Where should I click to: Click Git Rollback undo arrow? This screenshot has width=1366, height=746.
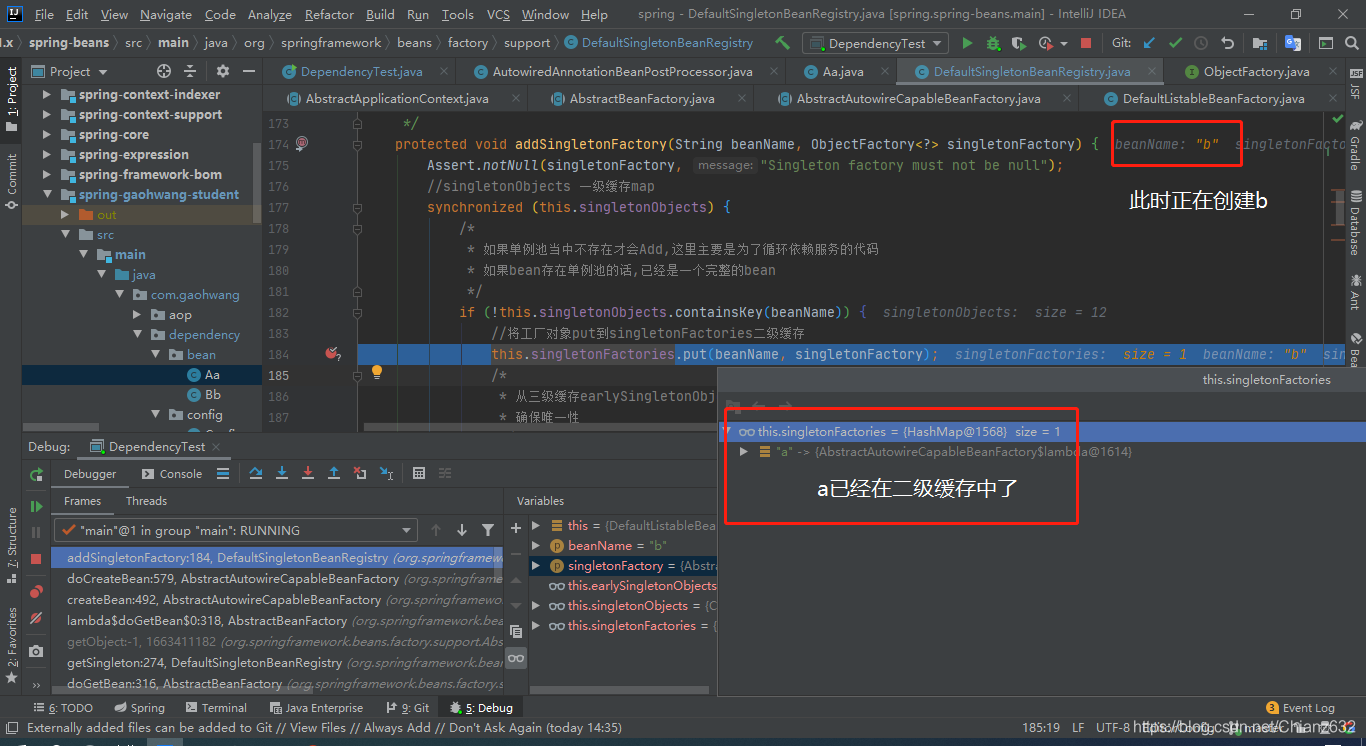(x=1227, y=43)
